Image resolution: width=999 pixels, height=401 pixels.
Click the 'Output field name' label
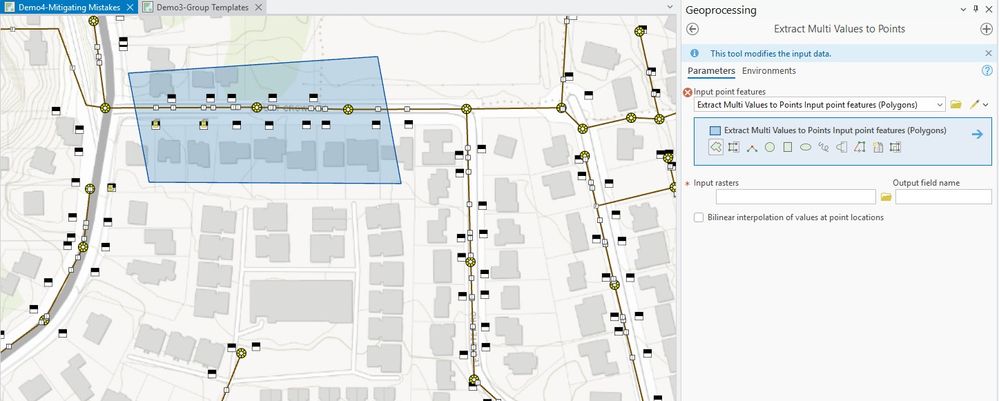point(926,183)
